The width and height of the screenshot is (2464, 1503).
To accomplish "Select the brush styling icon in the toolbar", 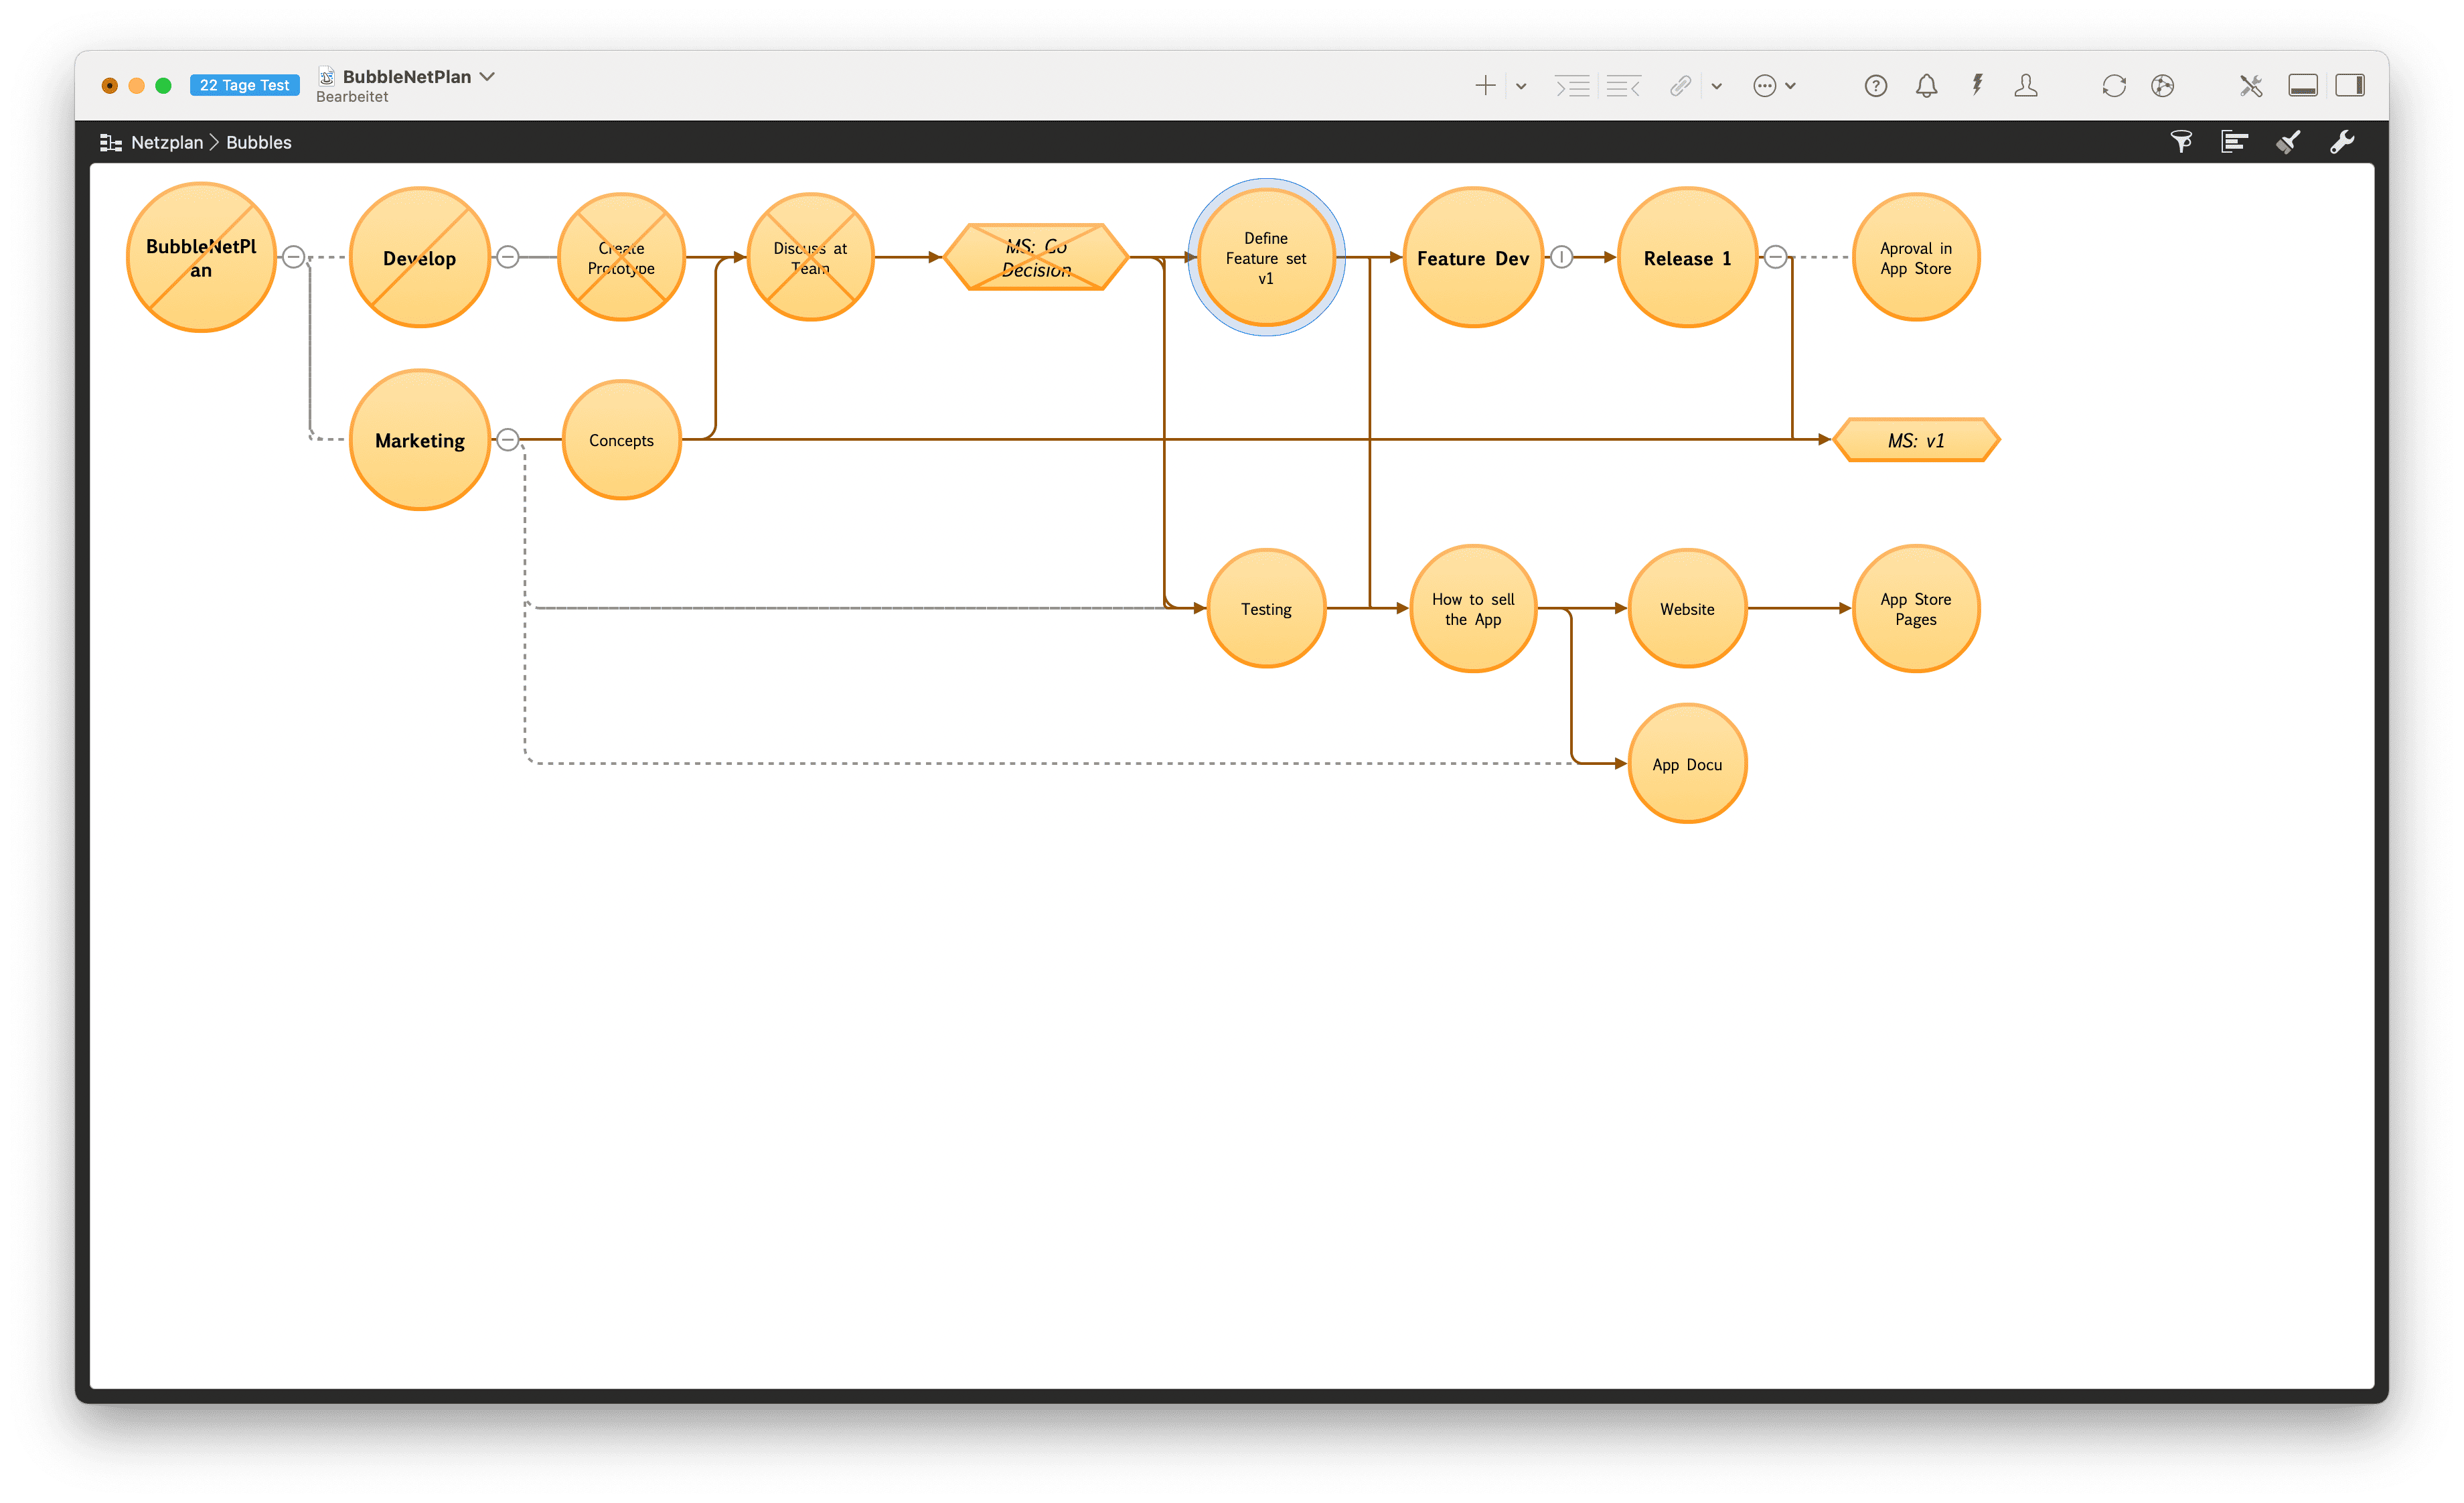I will (2289, 141).
